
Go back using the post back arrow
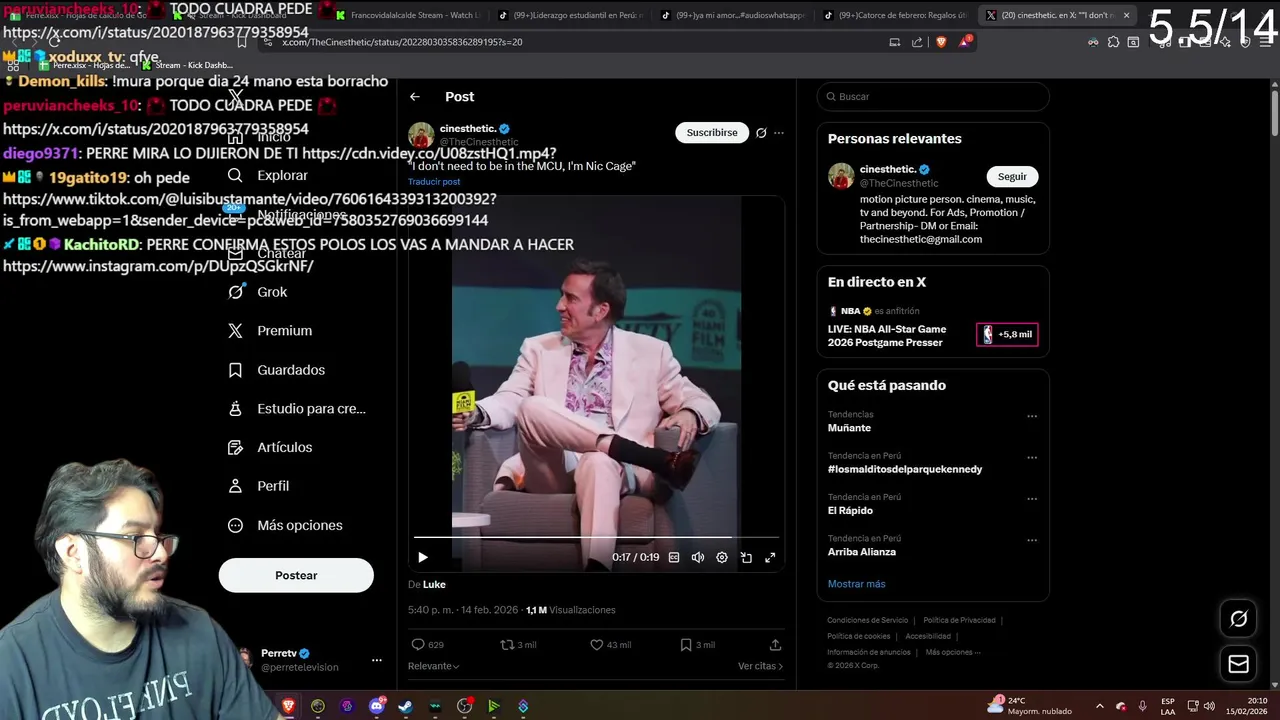click(415, 97)
